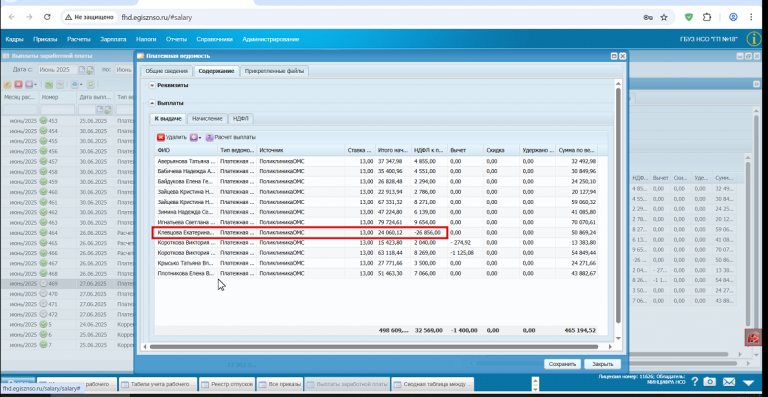
Task: Open the browser extensions puzzle icon
Action: pos(707,17)
